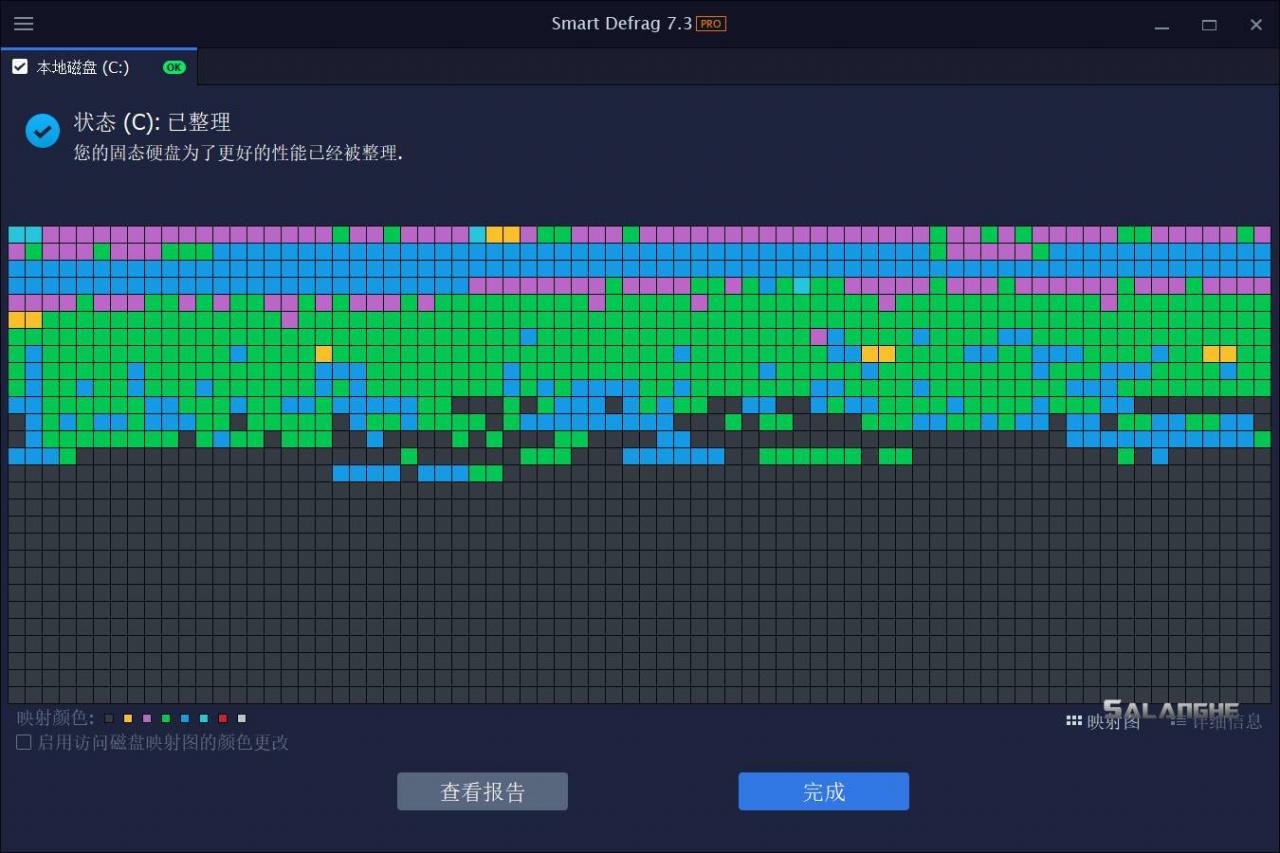The image size is (1280, 853).
Task: Click the 完成 button
Action: click(x=823, y=790)
